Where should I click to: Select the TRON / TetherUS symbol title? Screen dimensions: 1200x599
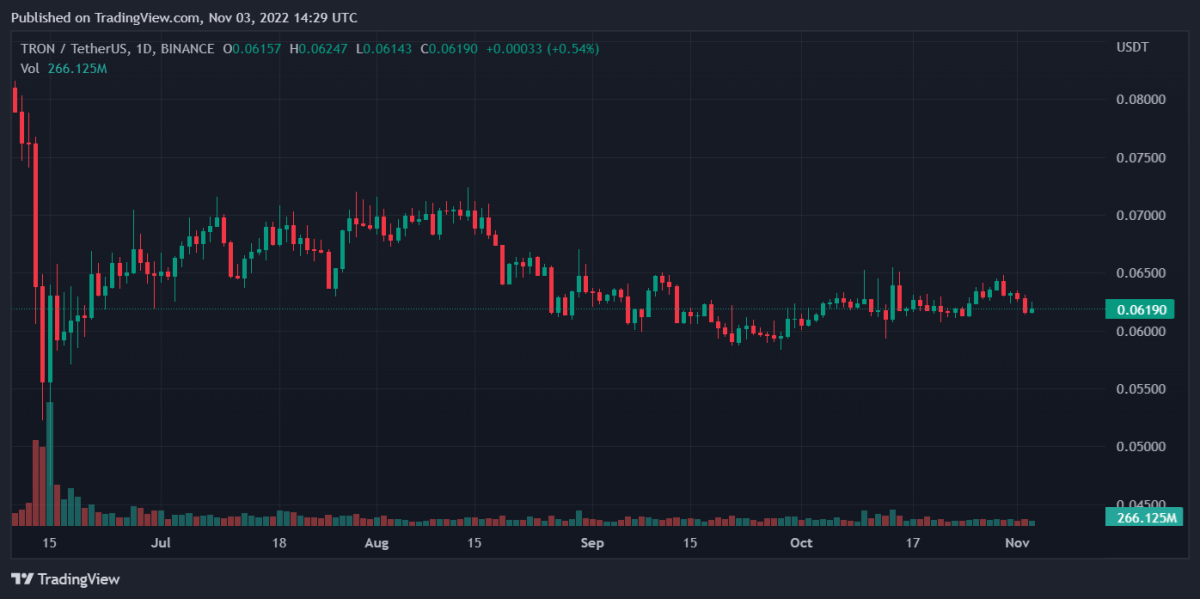118,48
